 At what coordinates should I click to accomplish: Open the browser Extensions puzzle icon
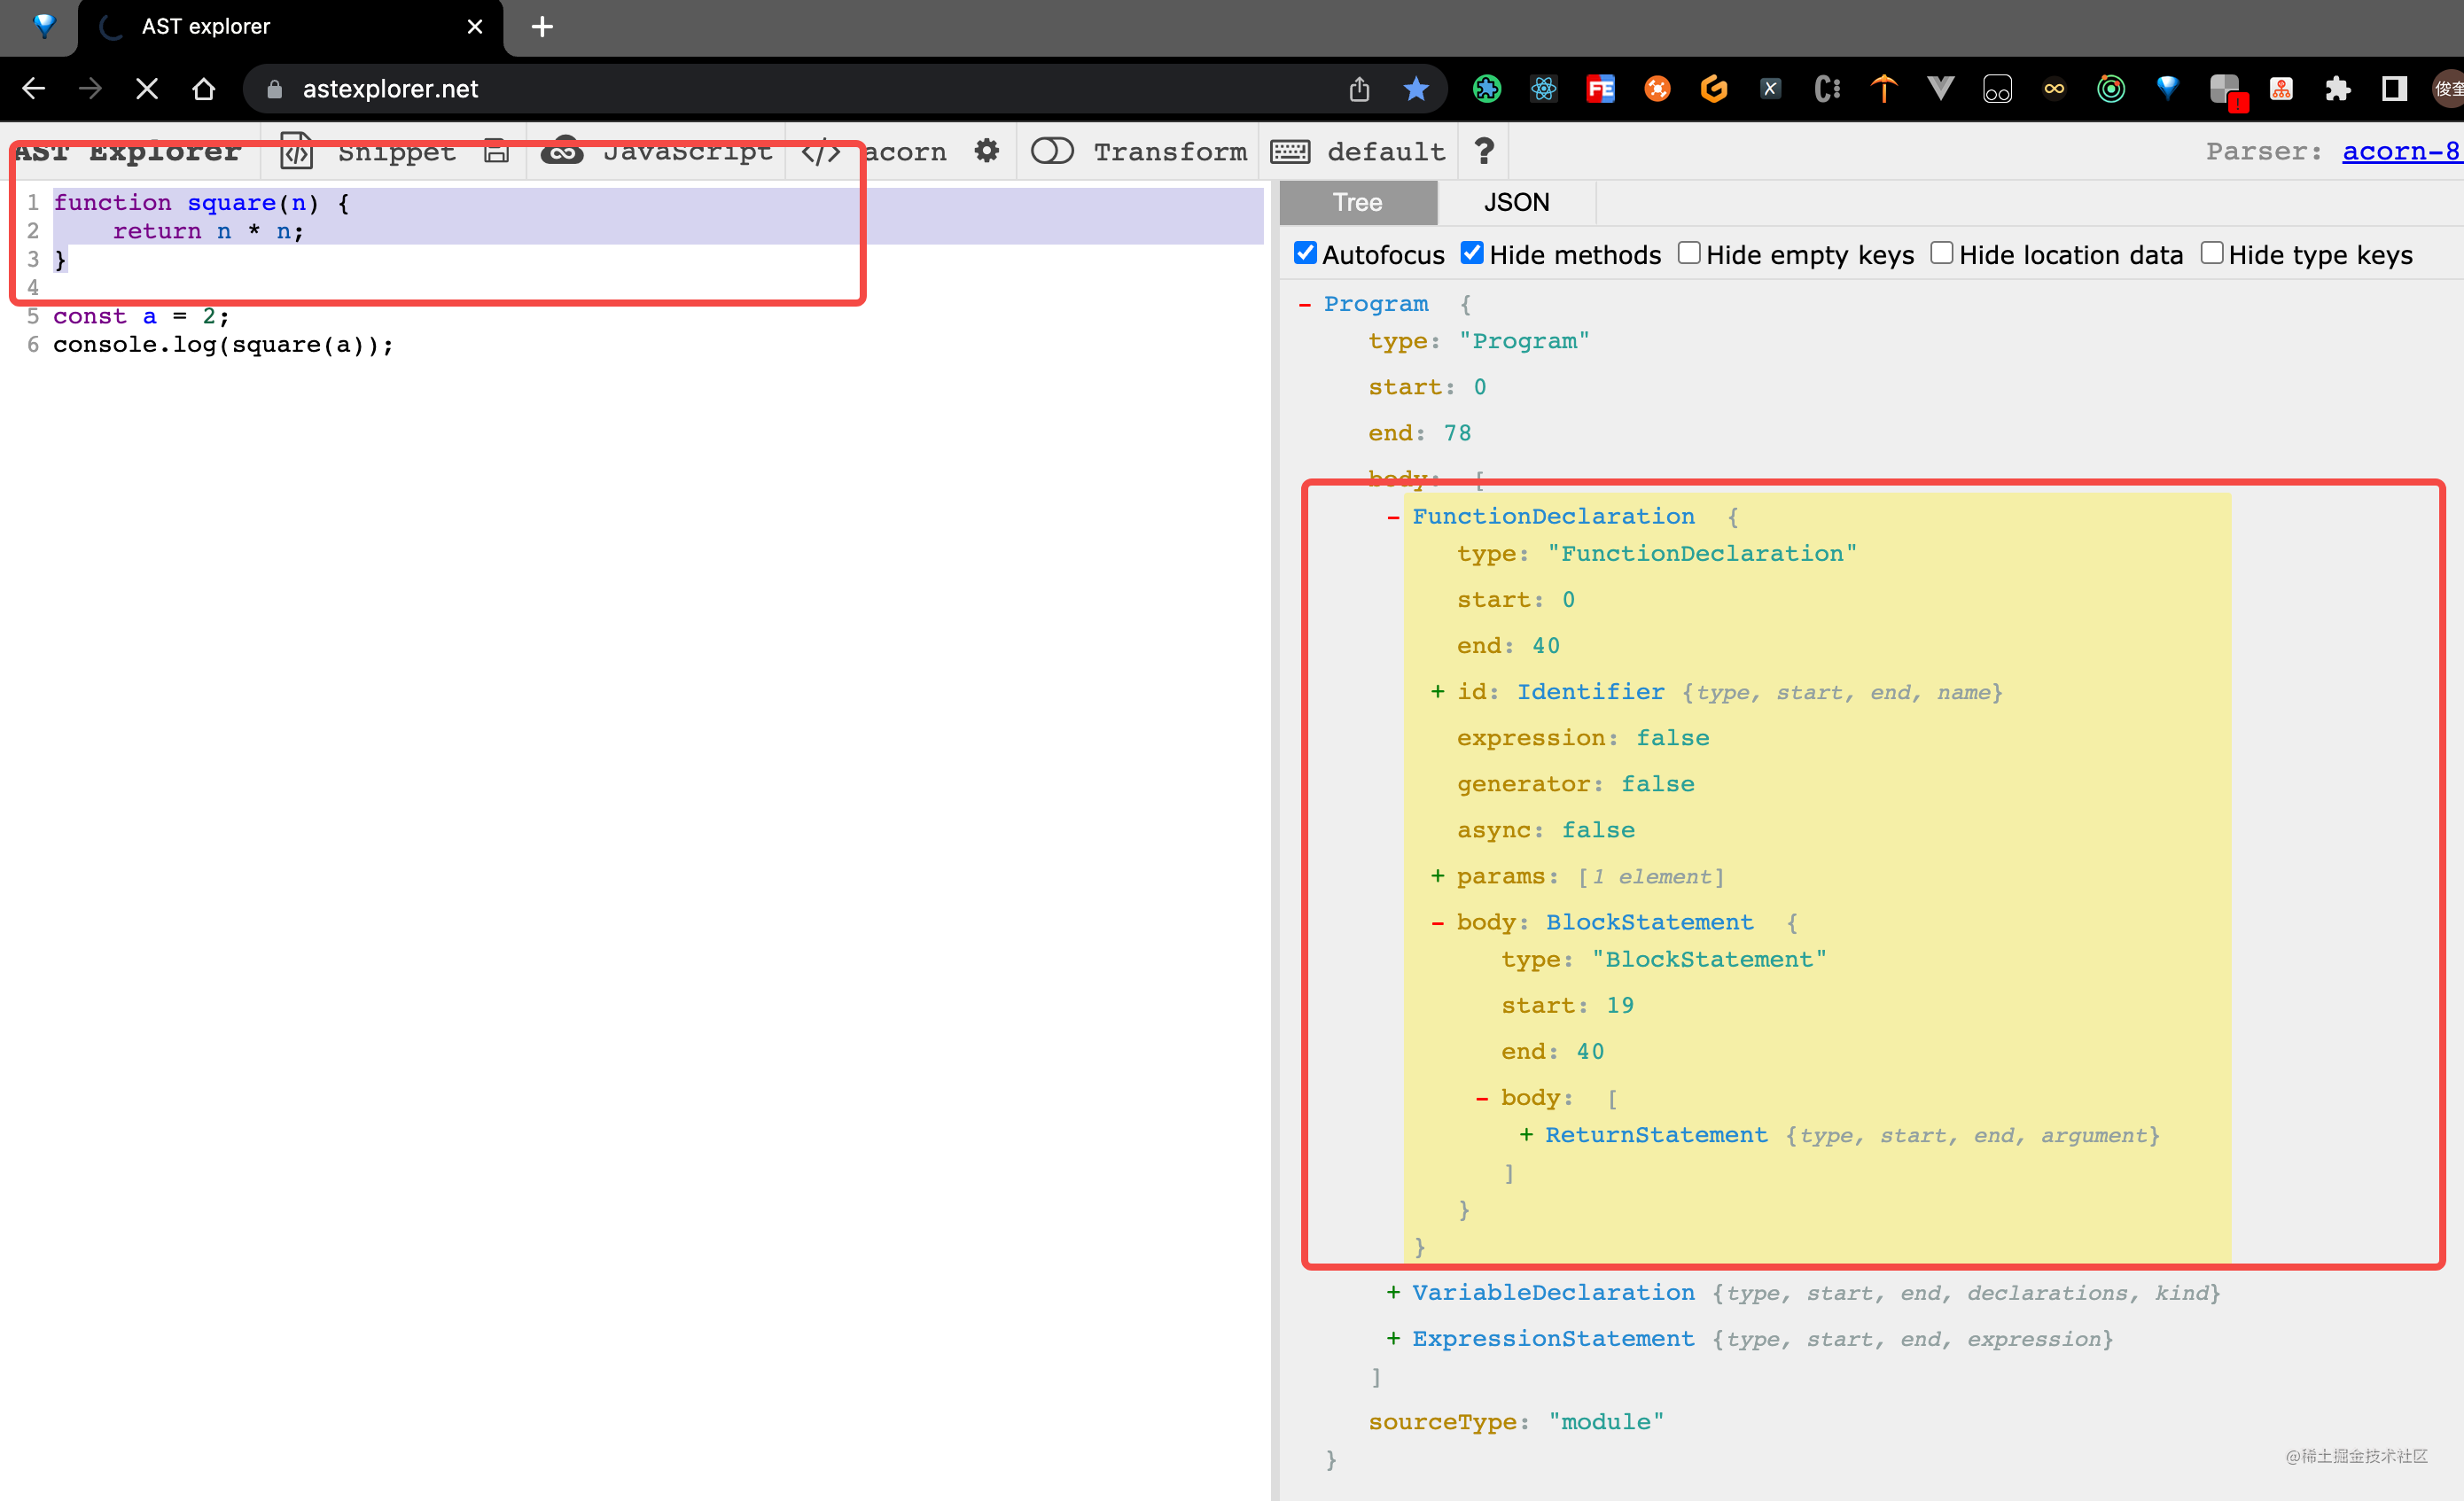2337,89
